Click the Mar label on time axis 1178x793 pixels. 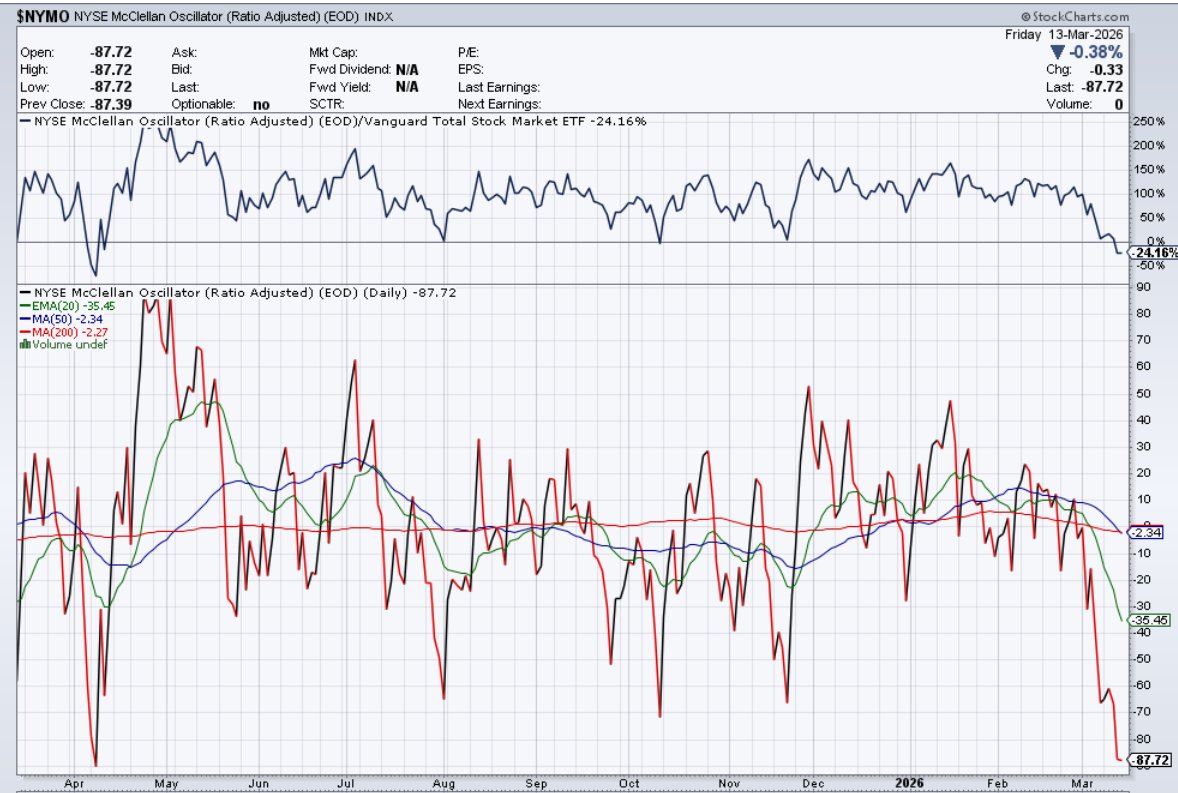pyautogui.click(x=1082, y=783)
